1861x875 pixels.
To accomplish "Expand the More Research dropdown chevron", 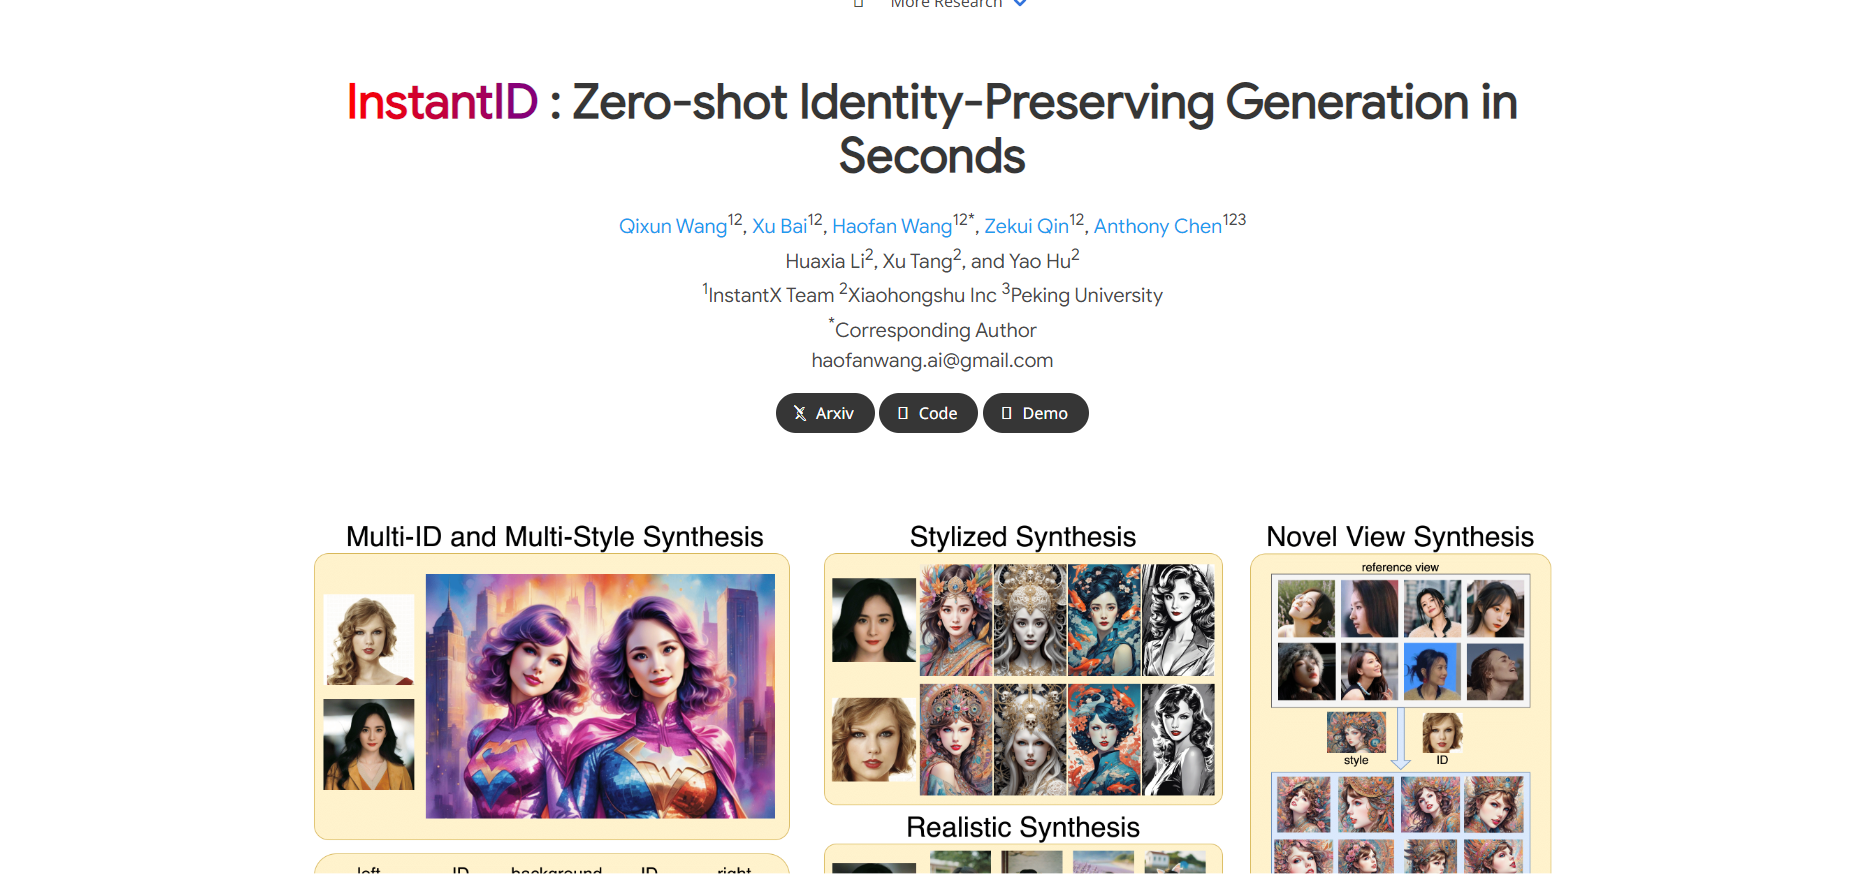I will [1020, 3].
